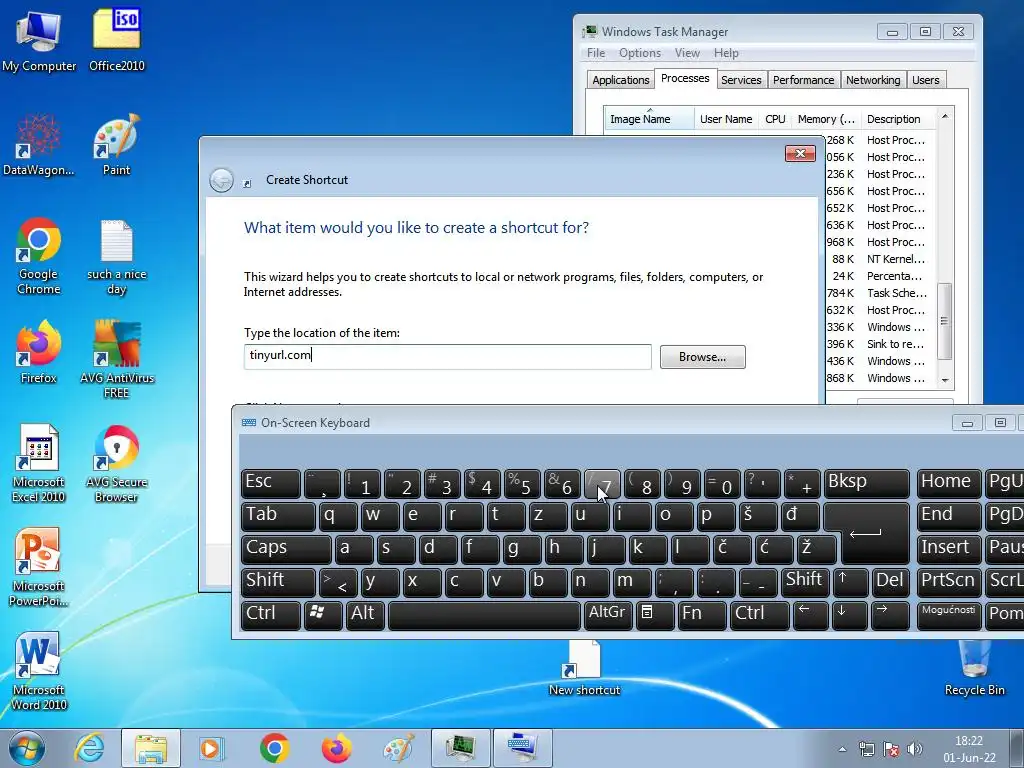Select 'Task Sche...' row in Task Manager
Image resolution: width=1024 pixels, height=768 pixels.
point(896,293)
